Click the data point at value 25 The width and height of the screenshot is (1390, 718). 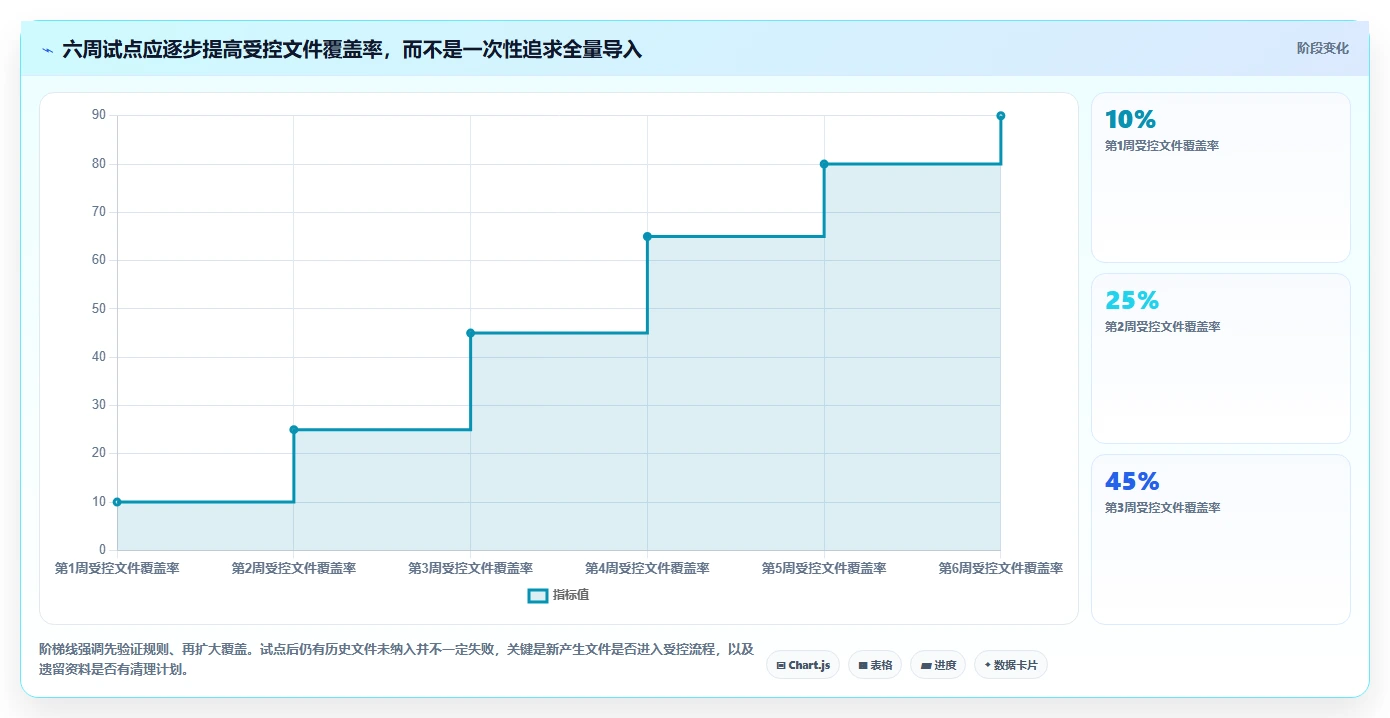tap(294, 430)
